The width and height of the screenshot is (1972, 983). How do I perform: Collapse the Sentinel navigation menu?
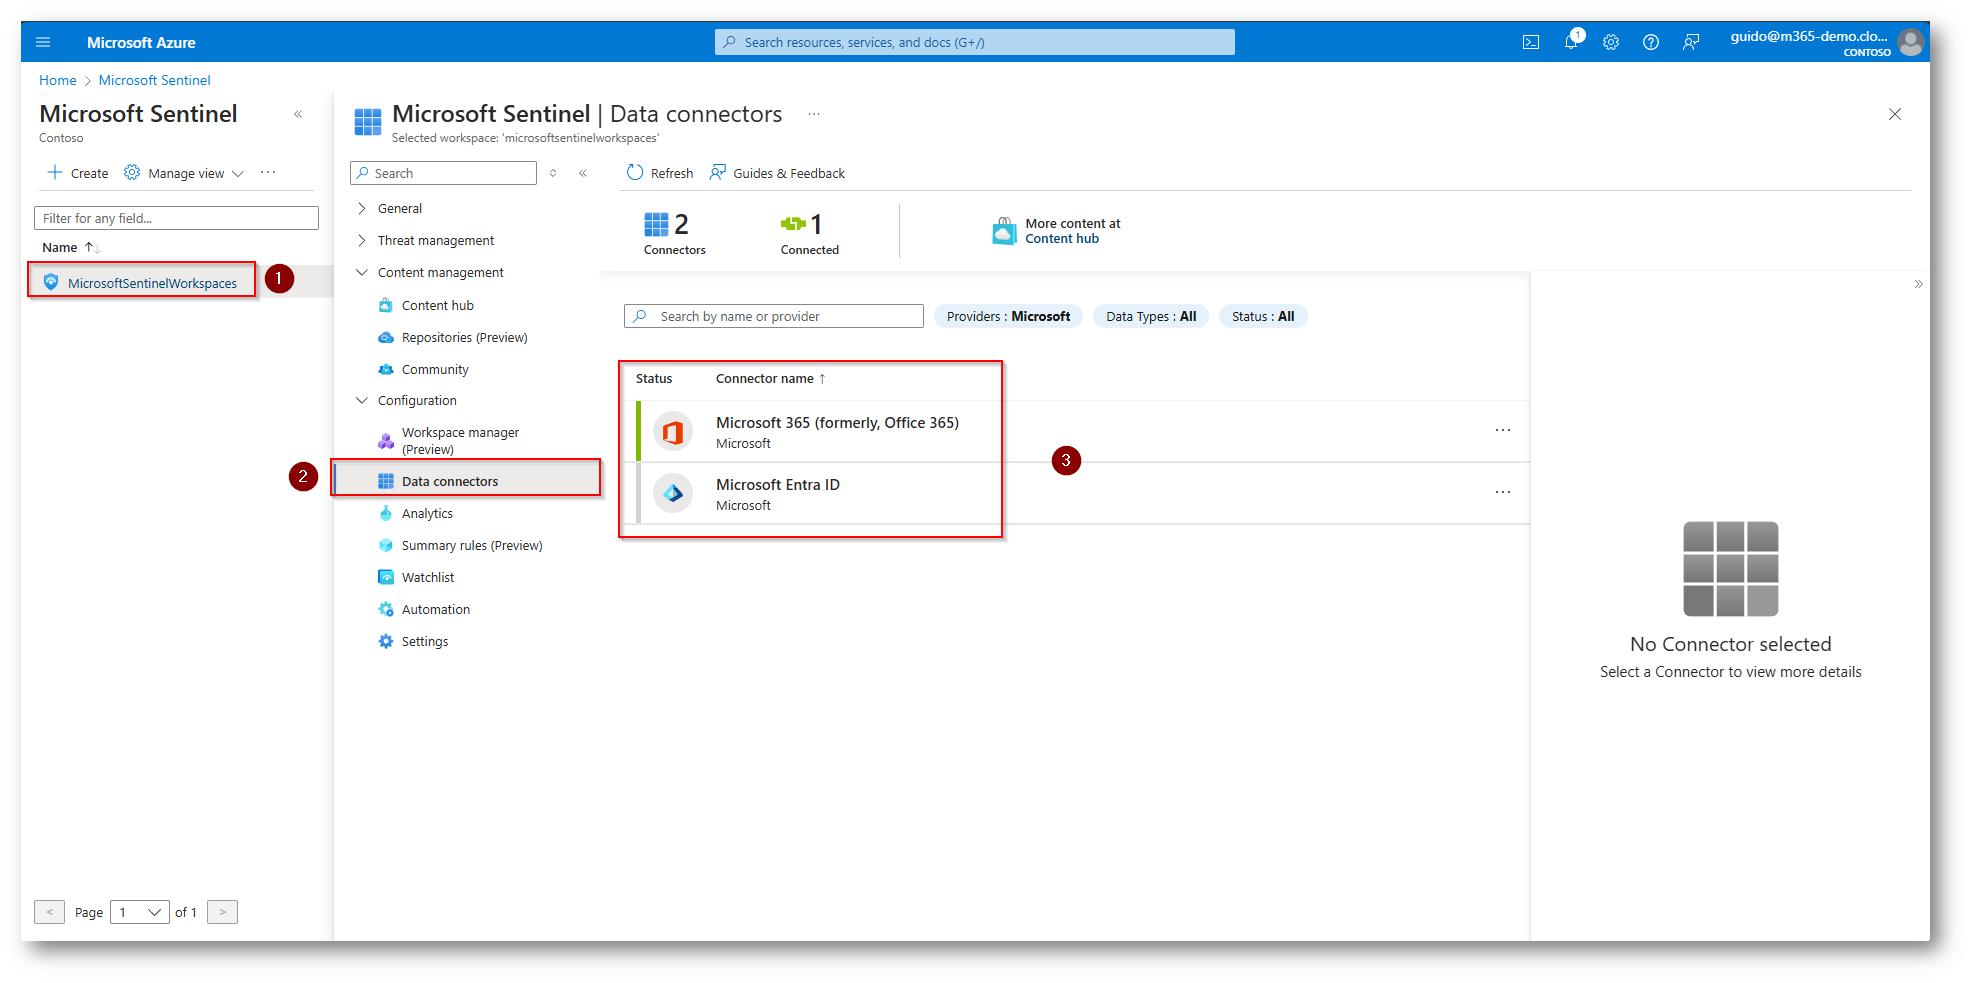[x=583, y=173]
